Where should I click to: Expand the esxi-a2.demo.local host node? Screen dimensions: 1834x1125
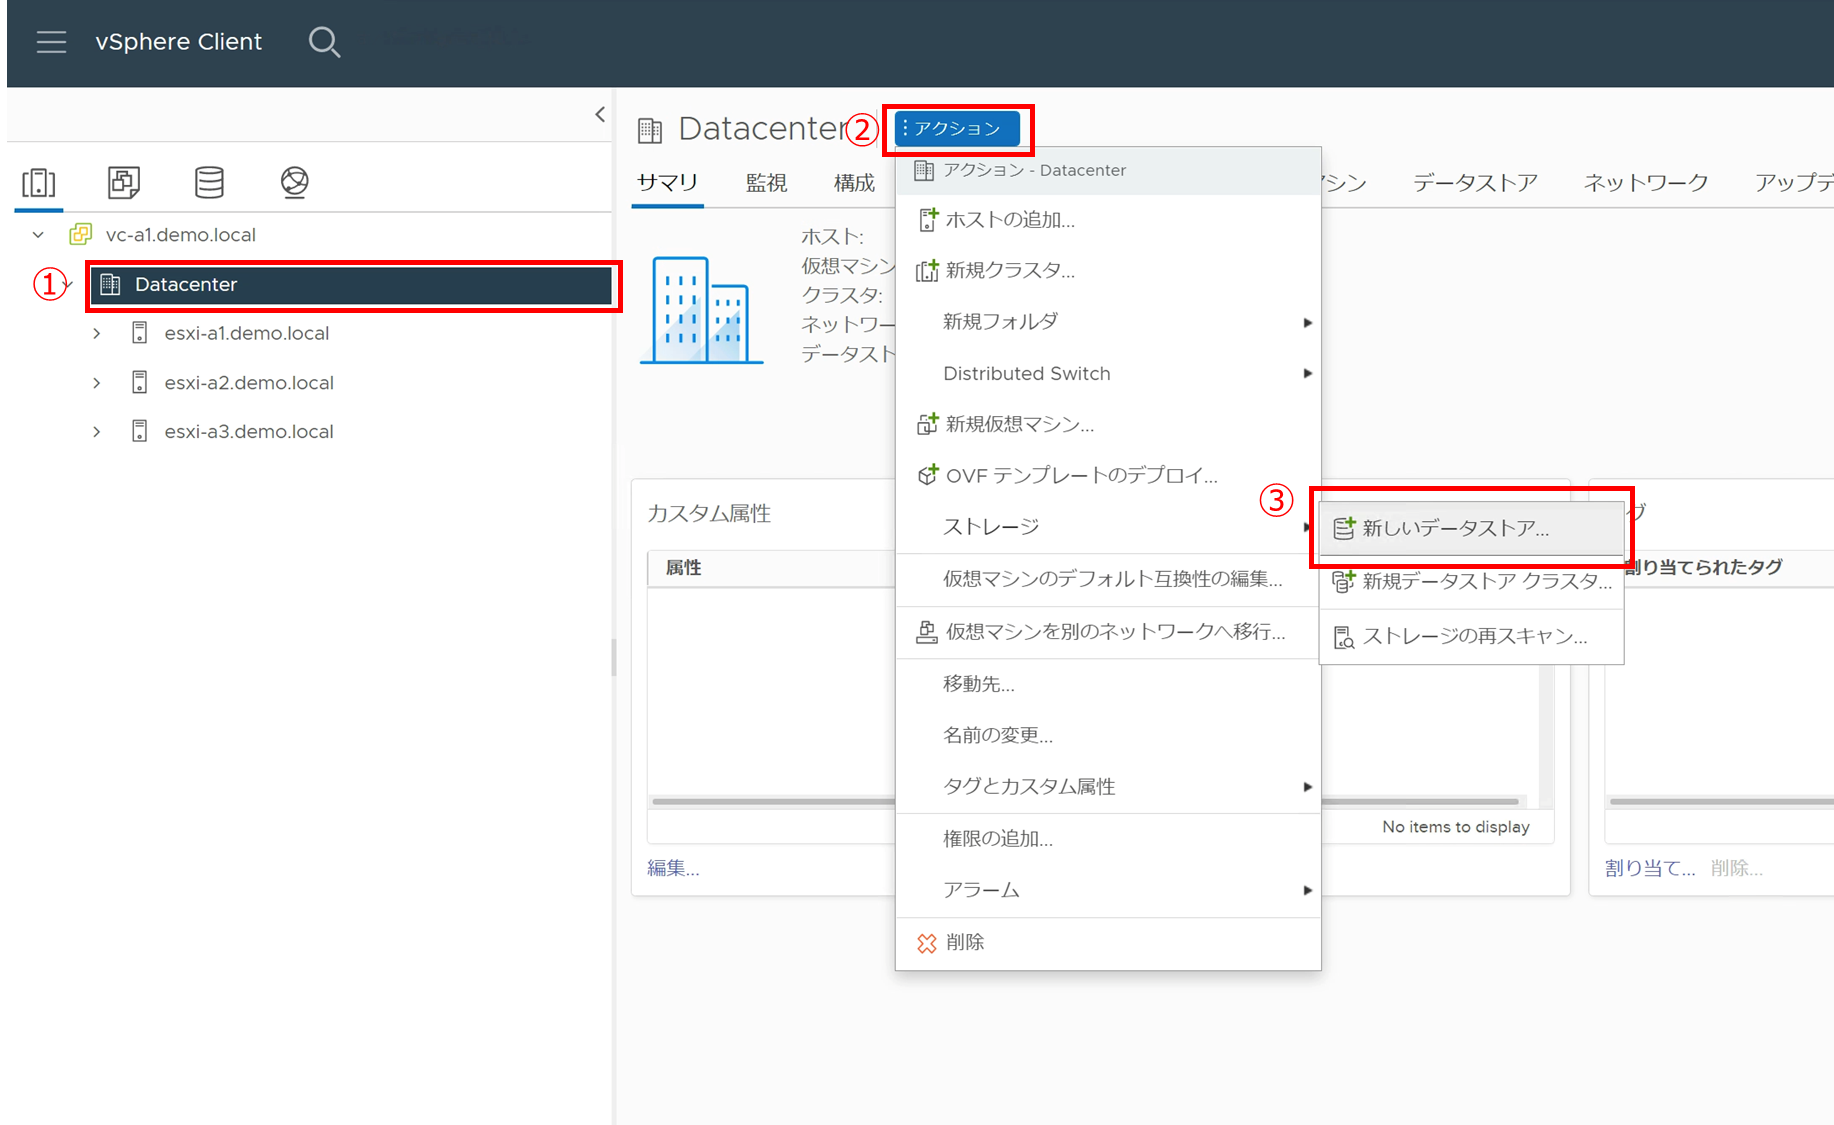pos(97,383)
